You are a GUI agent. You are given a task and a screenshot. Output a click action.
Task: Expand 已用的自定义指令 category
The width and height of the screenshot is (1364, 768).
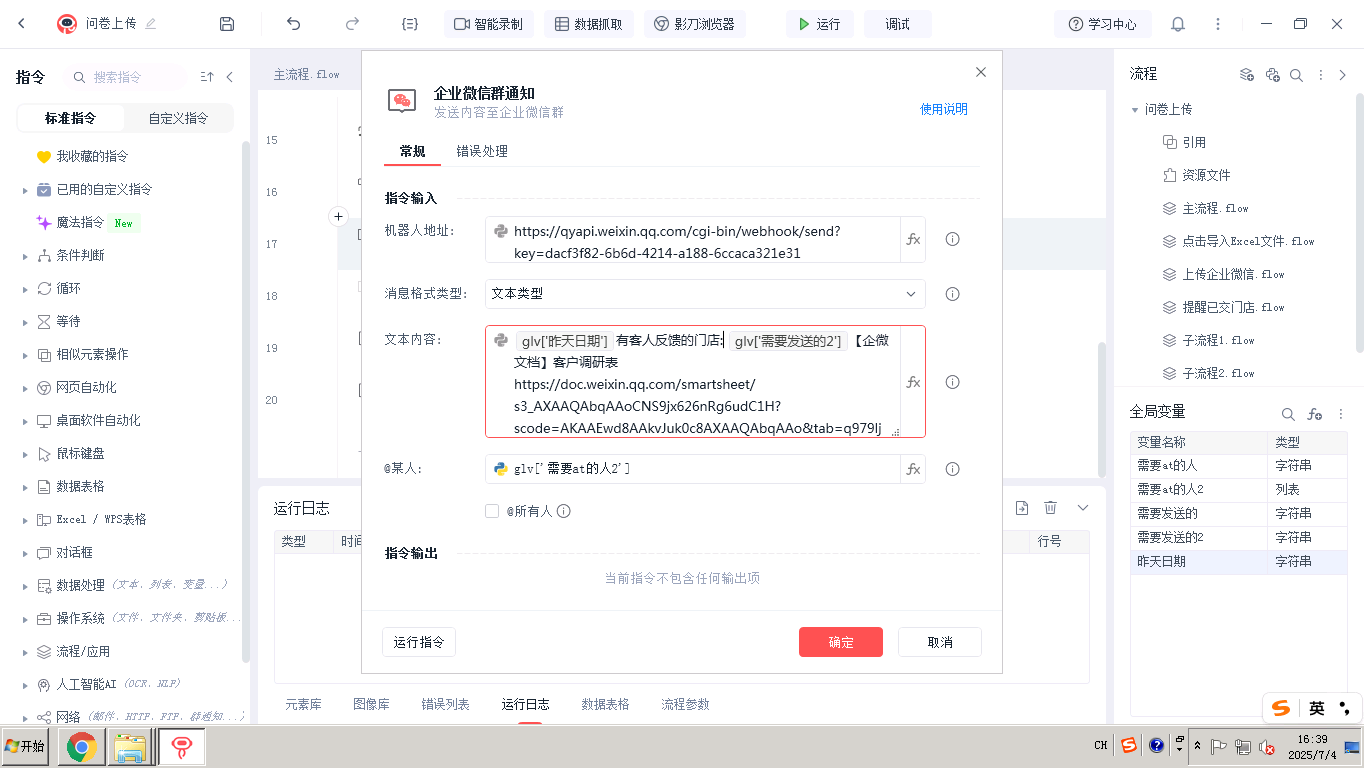coord(24,189)
